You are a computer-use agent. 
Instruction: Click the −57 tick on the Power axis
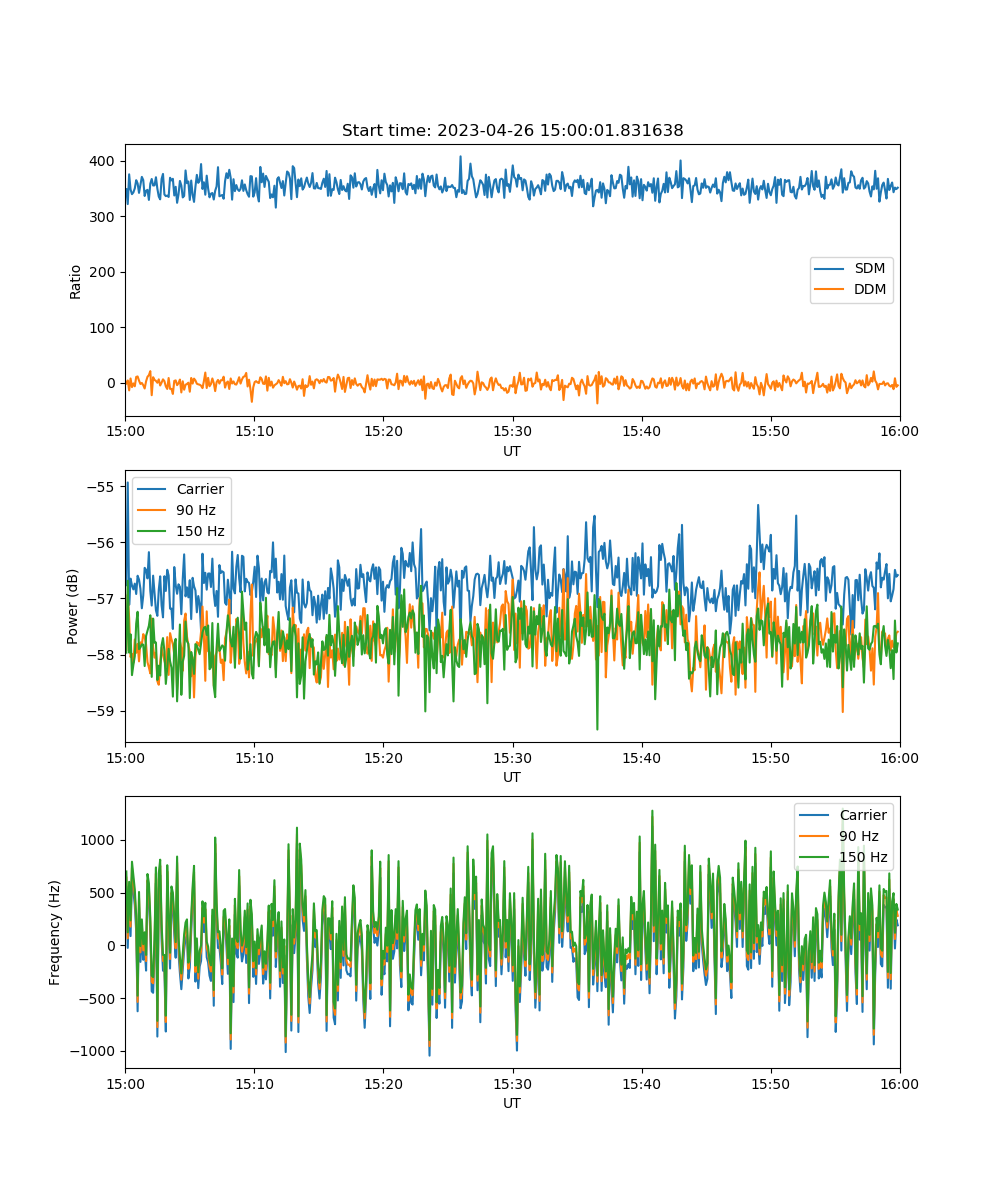click(102, 599)
